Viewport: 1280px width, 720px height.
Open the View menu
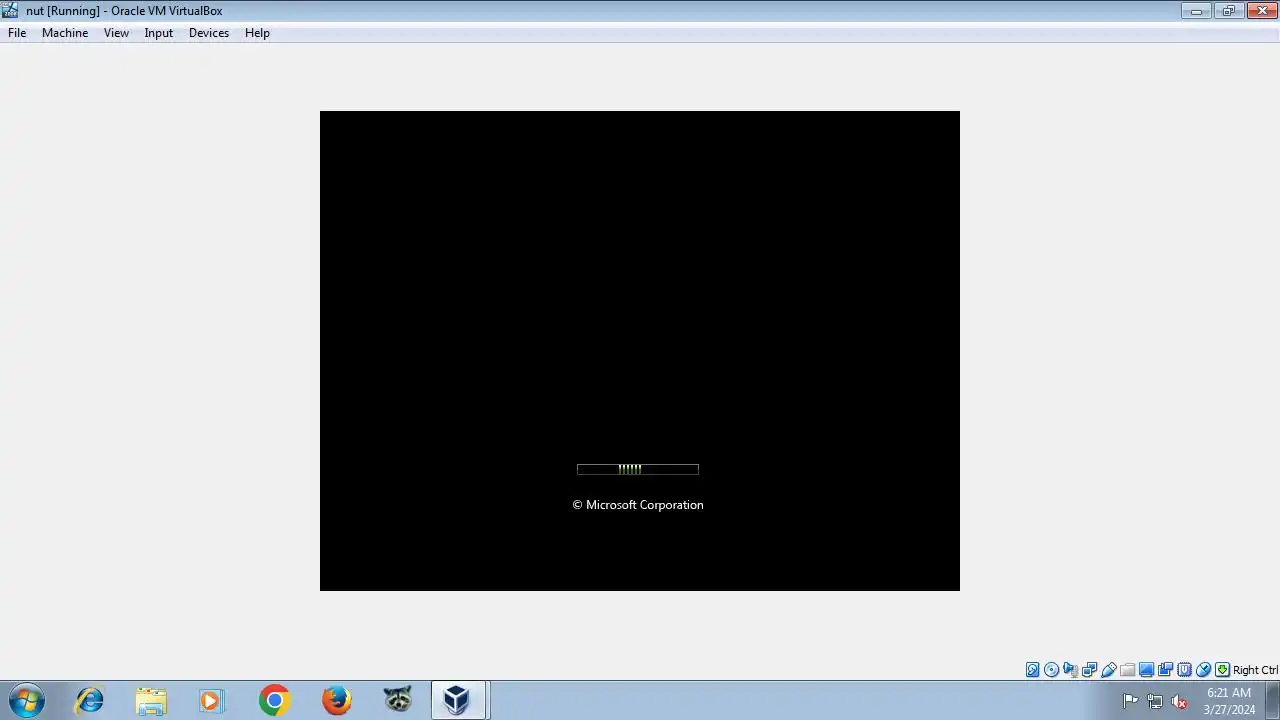(116, 33)
